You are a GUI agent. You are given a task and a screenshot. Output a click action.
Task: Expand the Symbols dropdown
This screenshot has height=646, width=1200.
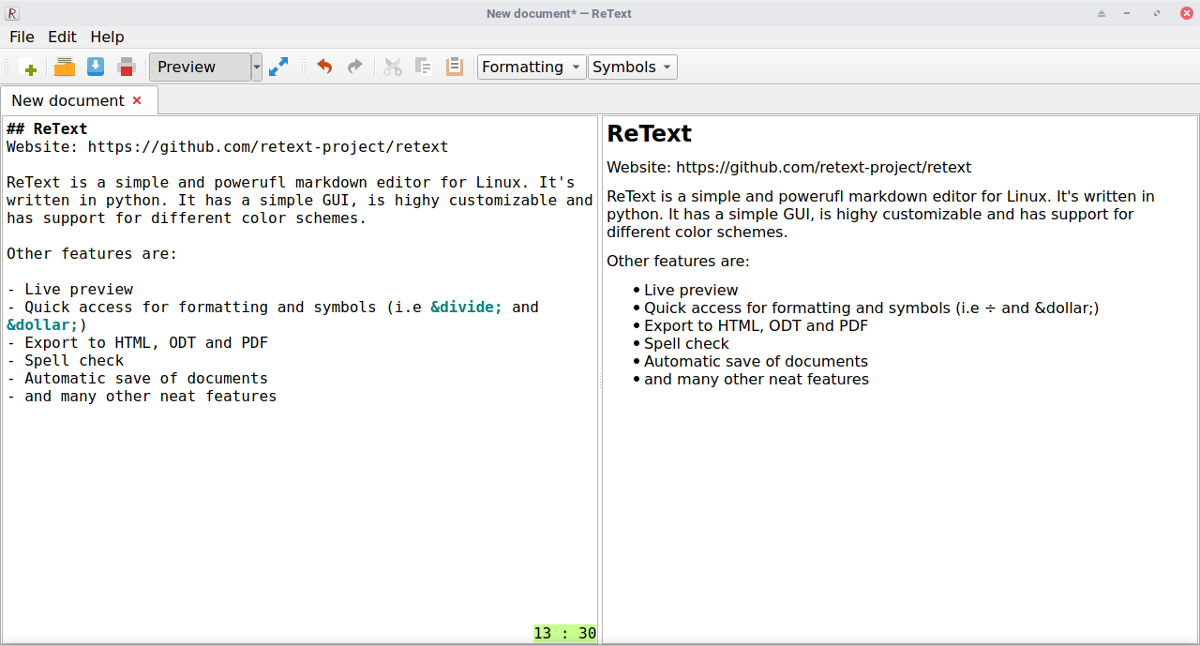[x=633, y=67]
